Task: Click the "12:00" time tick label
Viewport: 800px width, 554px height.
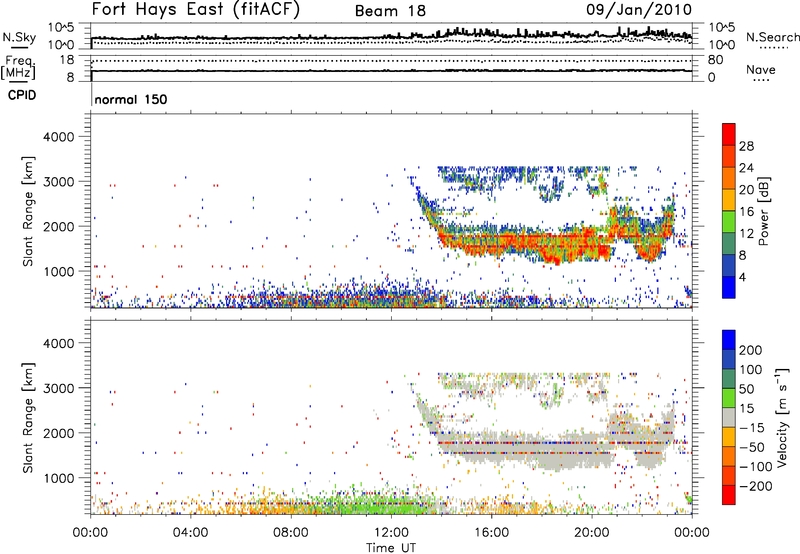Action: pyautogui.click(x=391, y=533)
